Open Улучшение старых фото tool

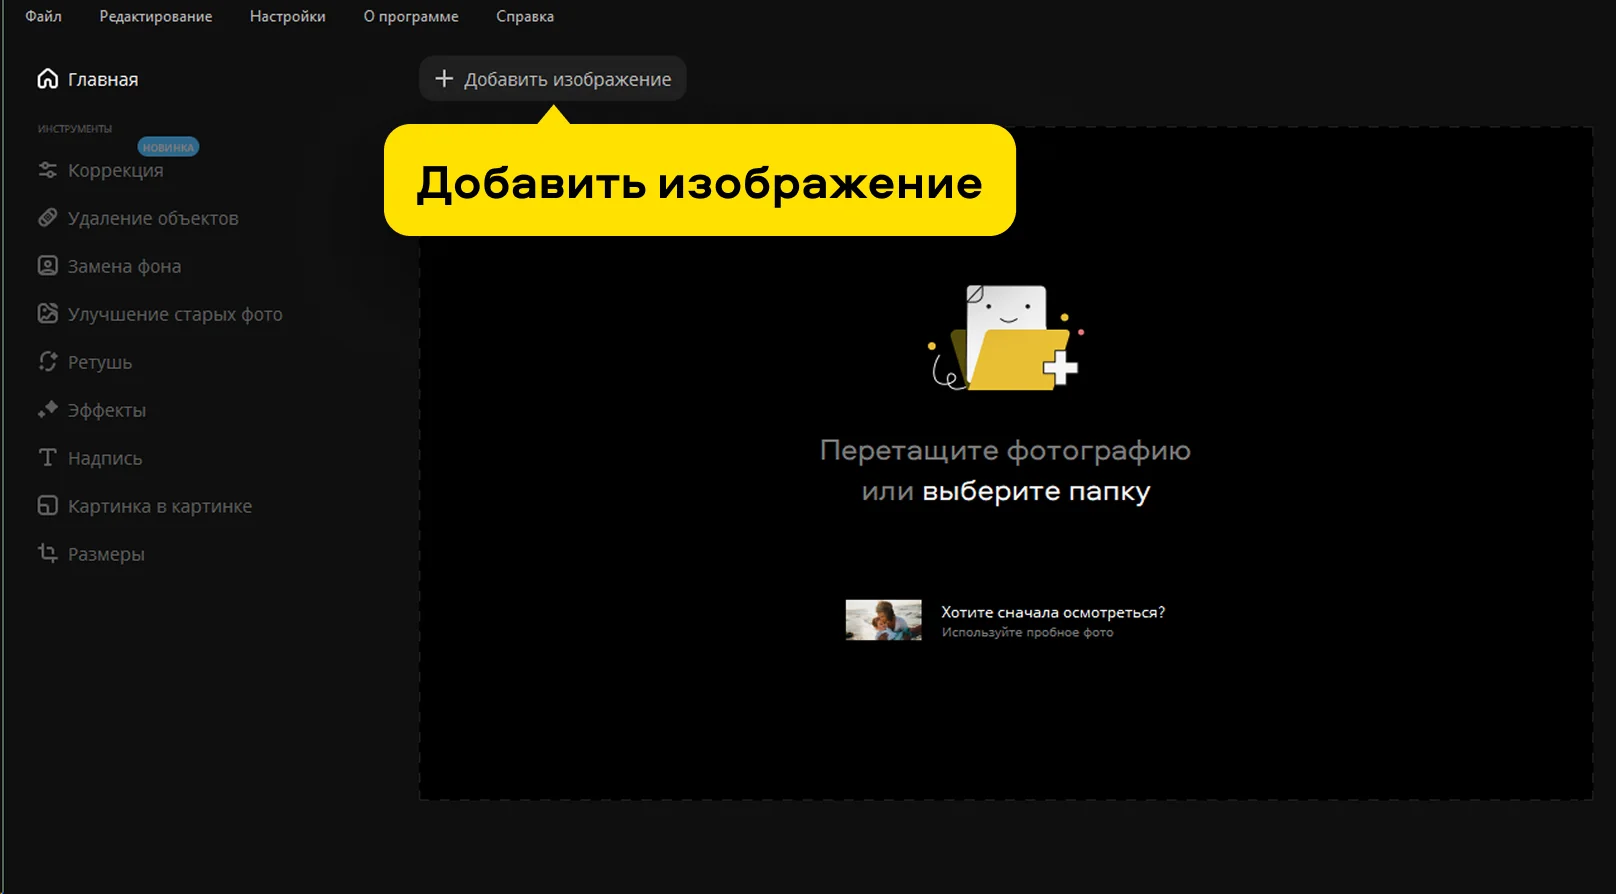175,314
